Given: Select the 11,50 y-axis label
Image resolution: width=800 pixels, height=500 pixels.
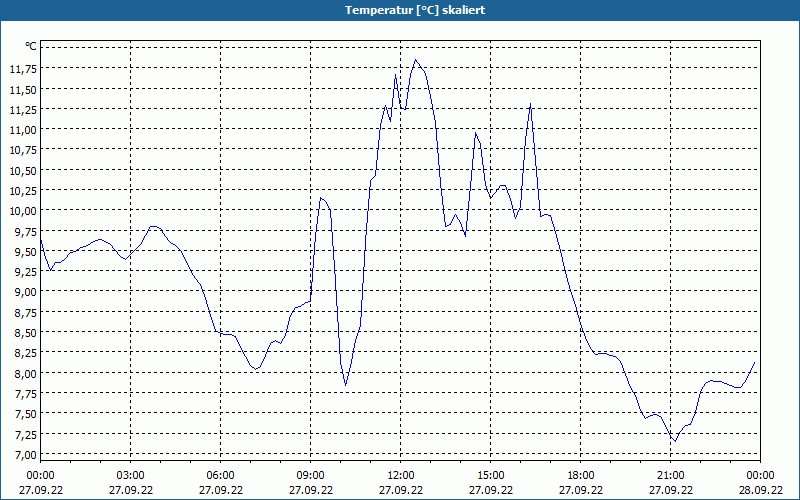Looking at the screenshot, I should pos(23,89).
